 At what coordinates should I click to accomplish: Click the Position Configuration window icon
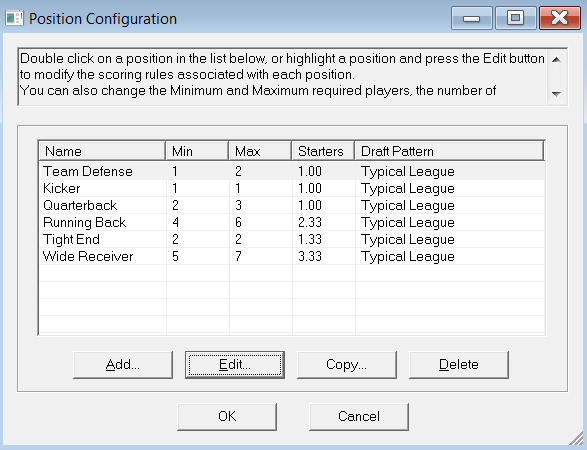click(14, 18)
